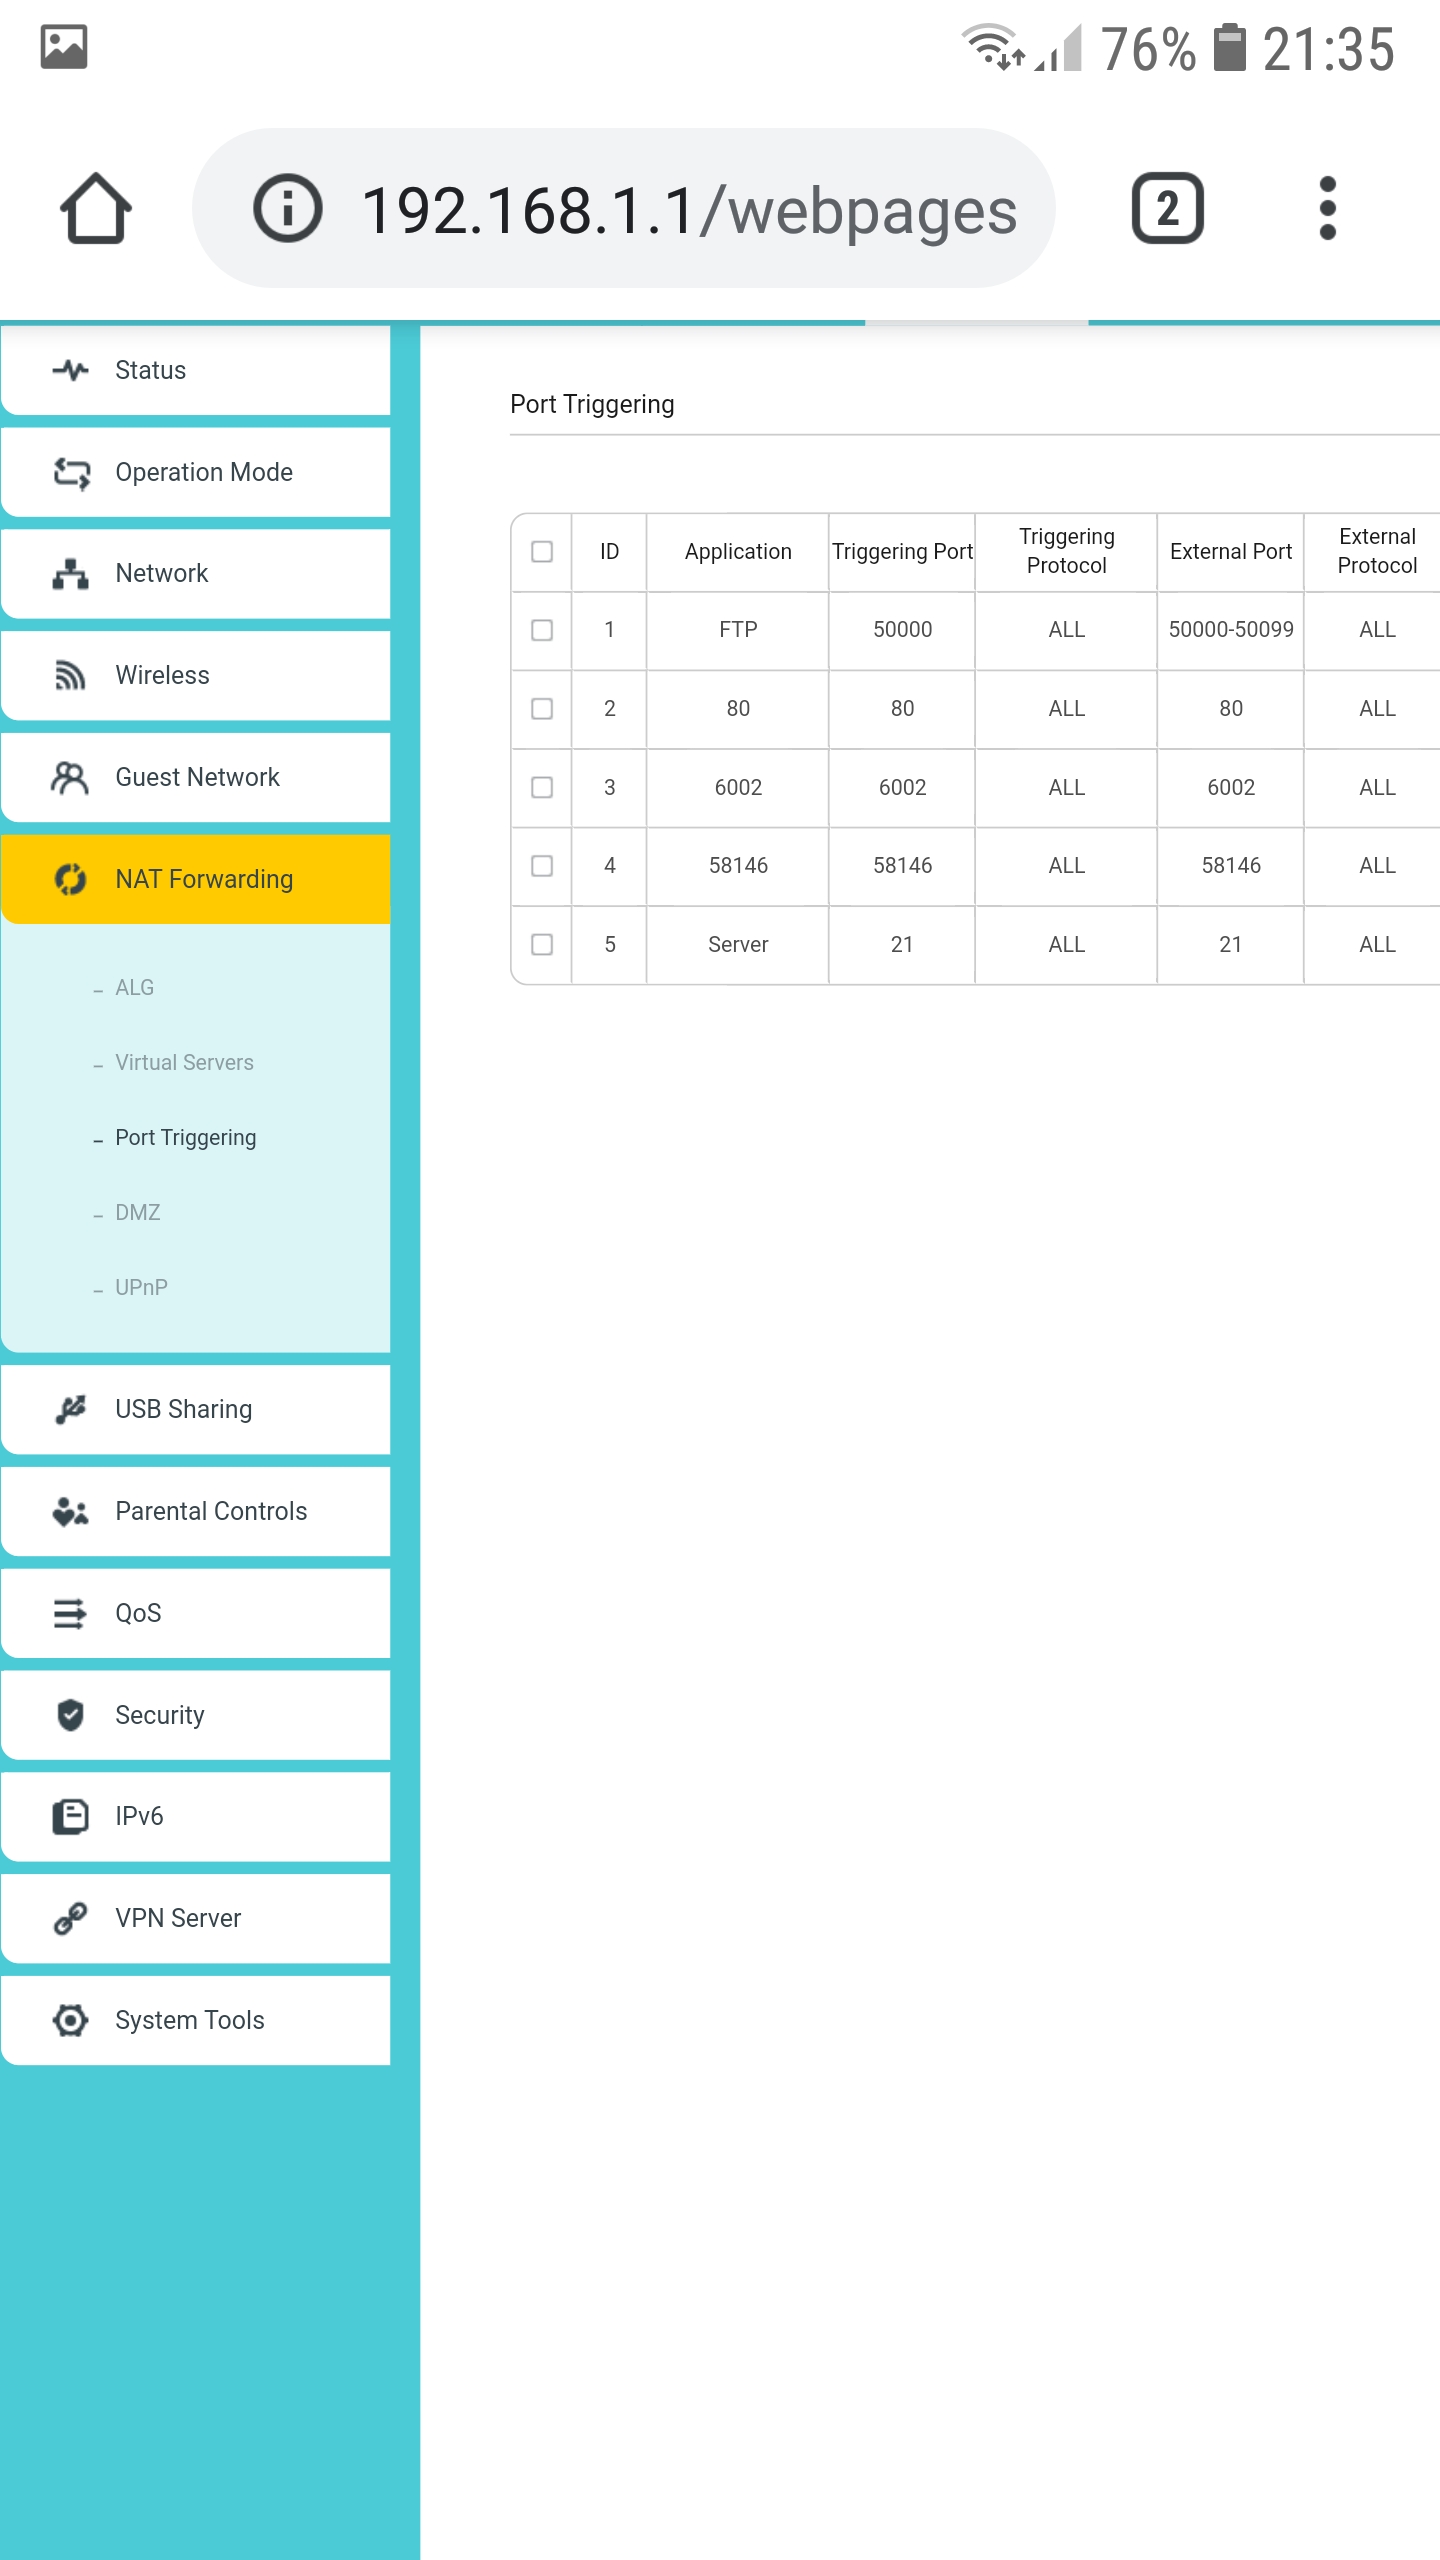Click the FTP application cell
Screen dimensions: 1440x2560
[738, 630]
